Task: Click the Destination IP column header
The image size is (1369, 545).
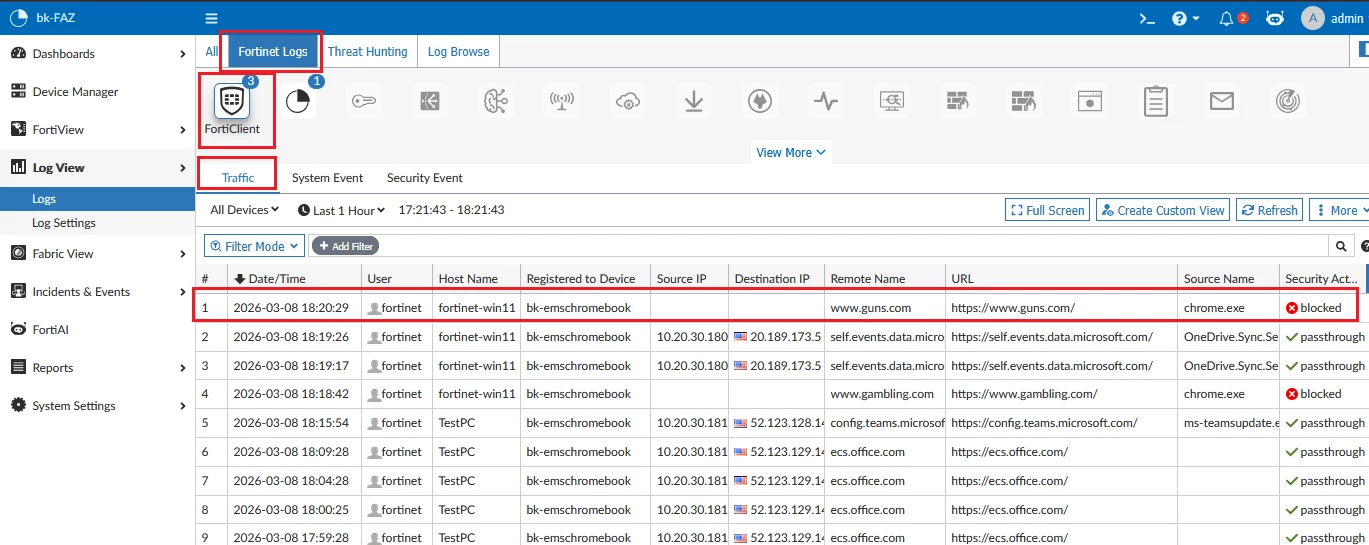Action: click(x=775, y=278)
